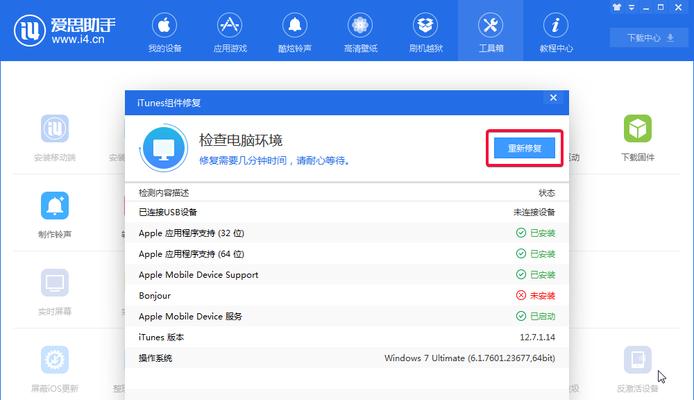Close the iTunes组件修复 dialog
The height and width of the screenshot is (400, 694).
[553, 98]
